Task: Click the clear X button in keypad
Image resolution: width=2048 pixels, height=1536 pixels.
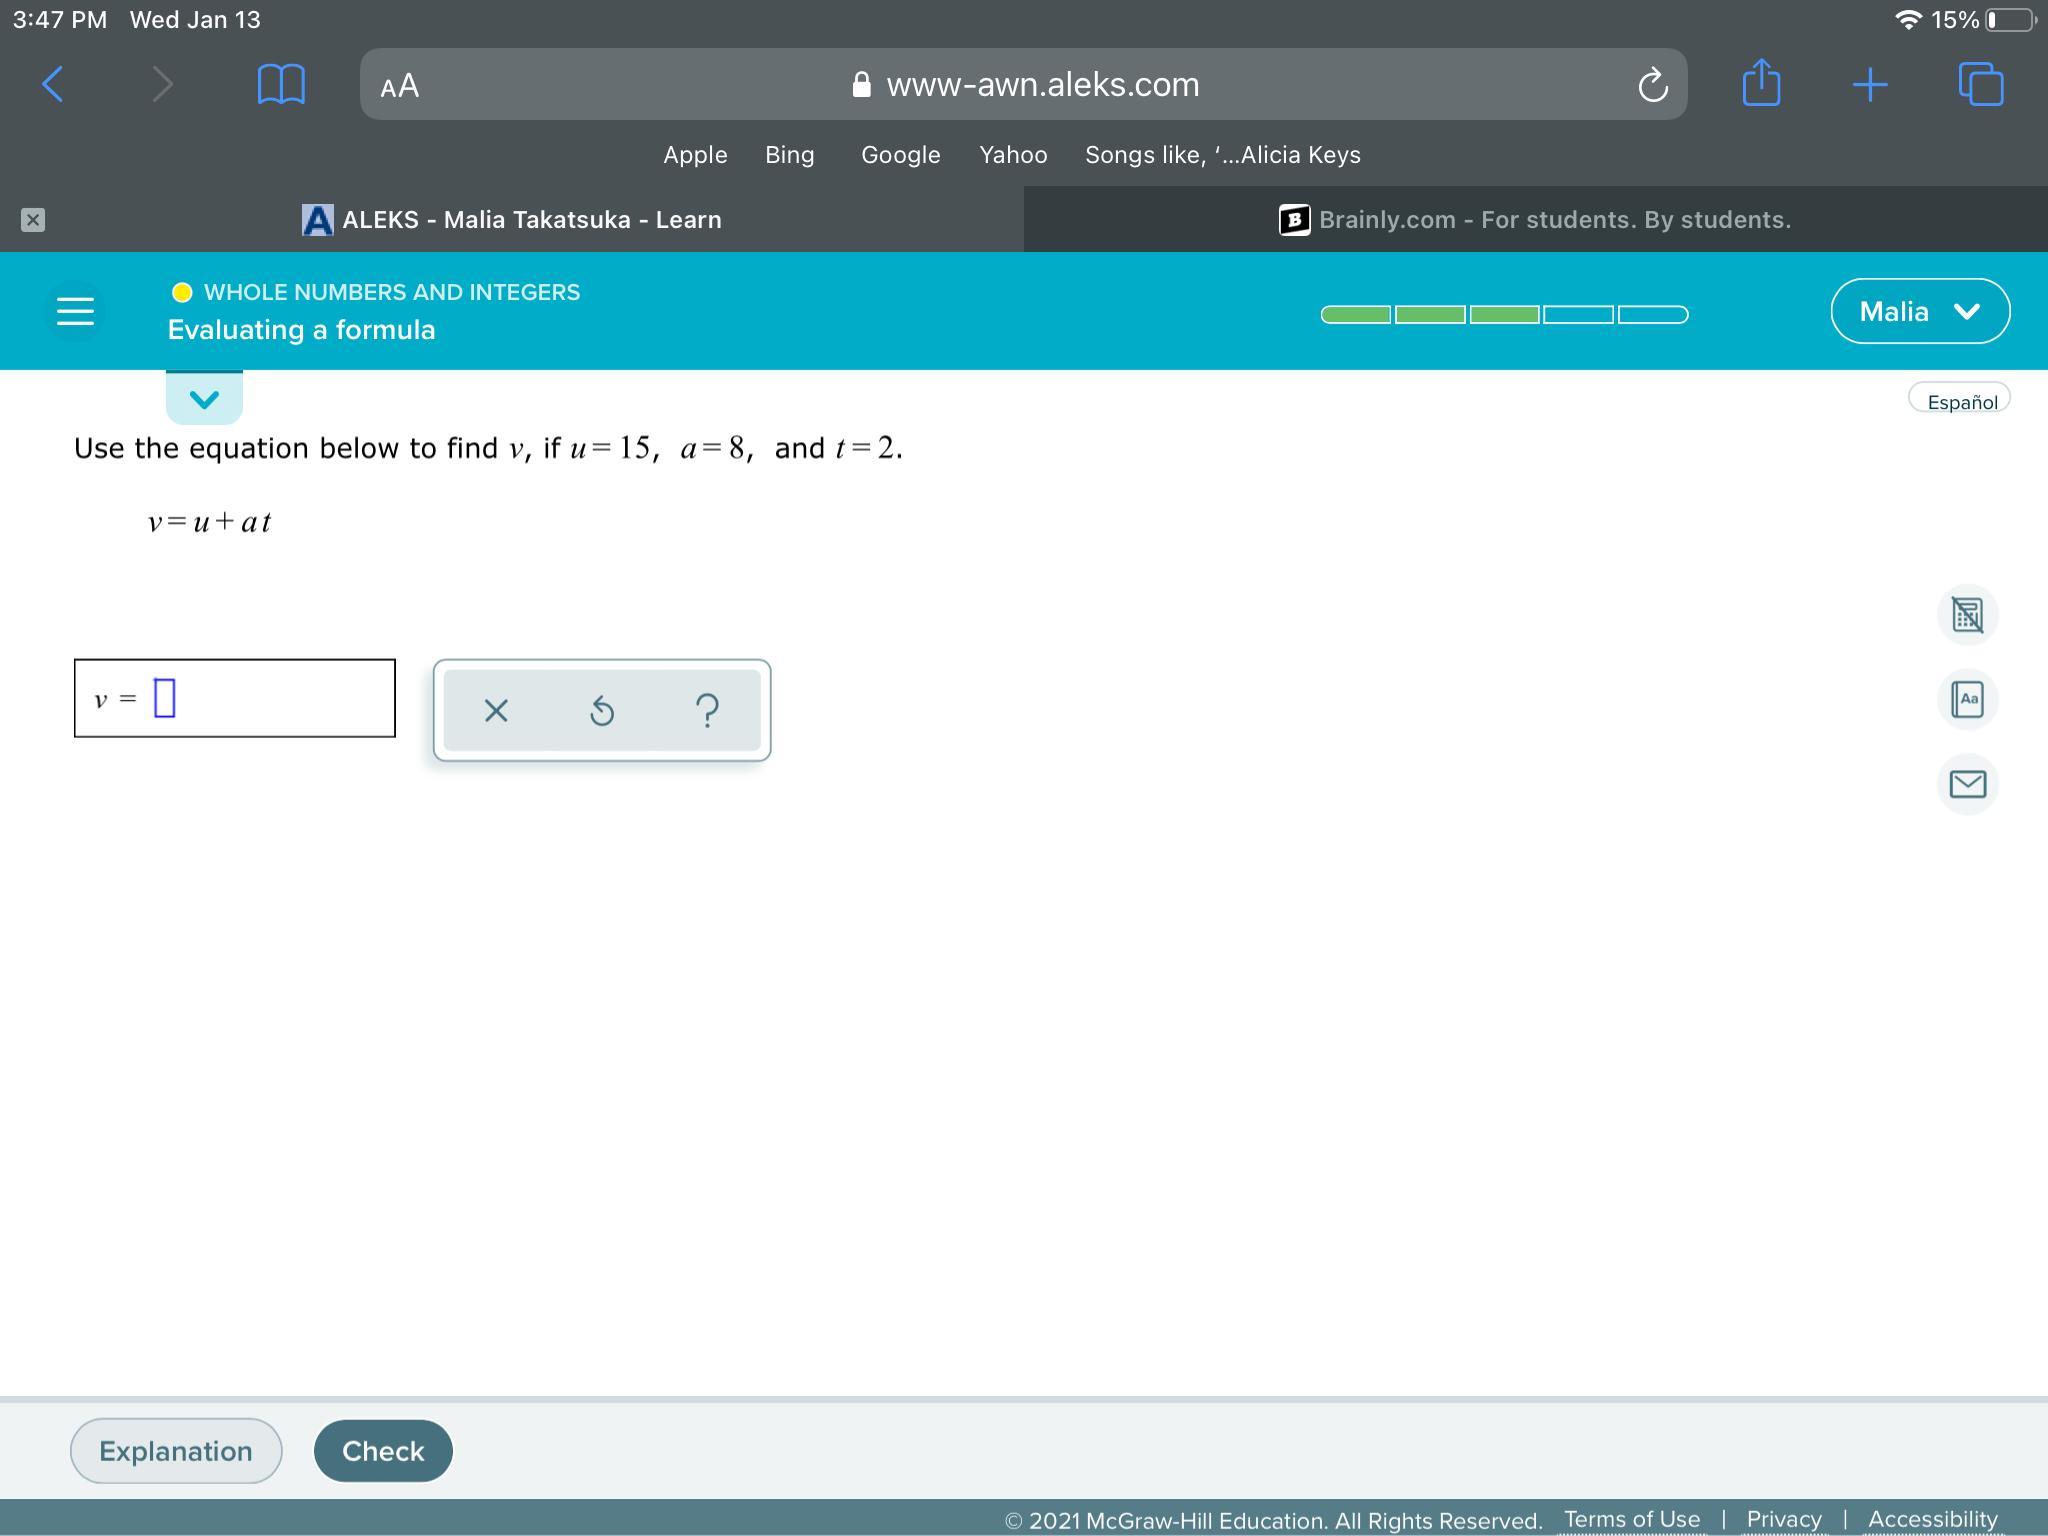Action: 496,711
